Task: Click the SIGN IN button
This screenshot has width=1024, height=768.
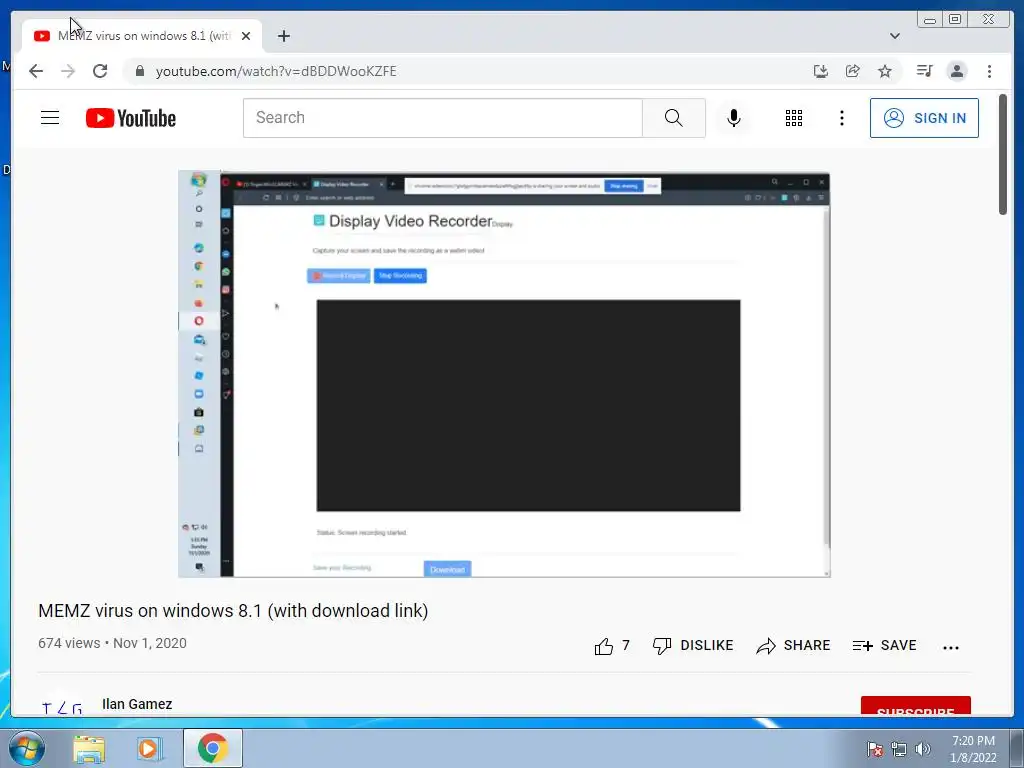Action: pyautogui.click(x=923, y=118)
